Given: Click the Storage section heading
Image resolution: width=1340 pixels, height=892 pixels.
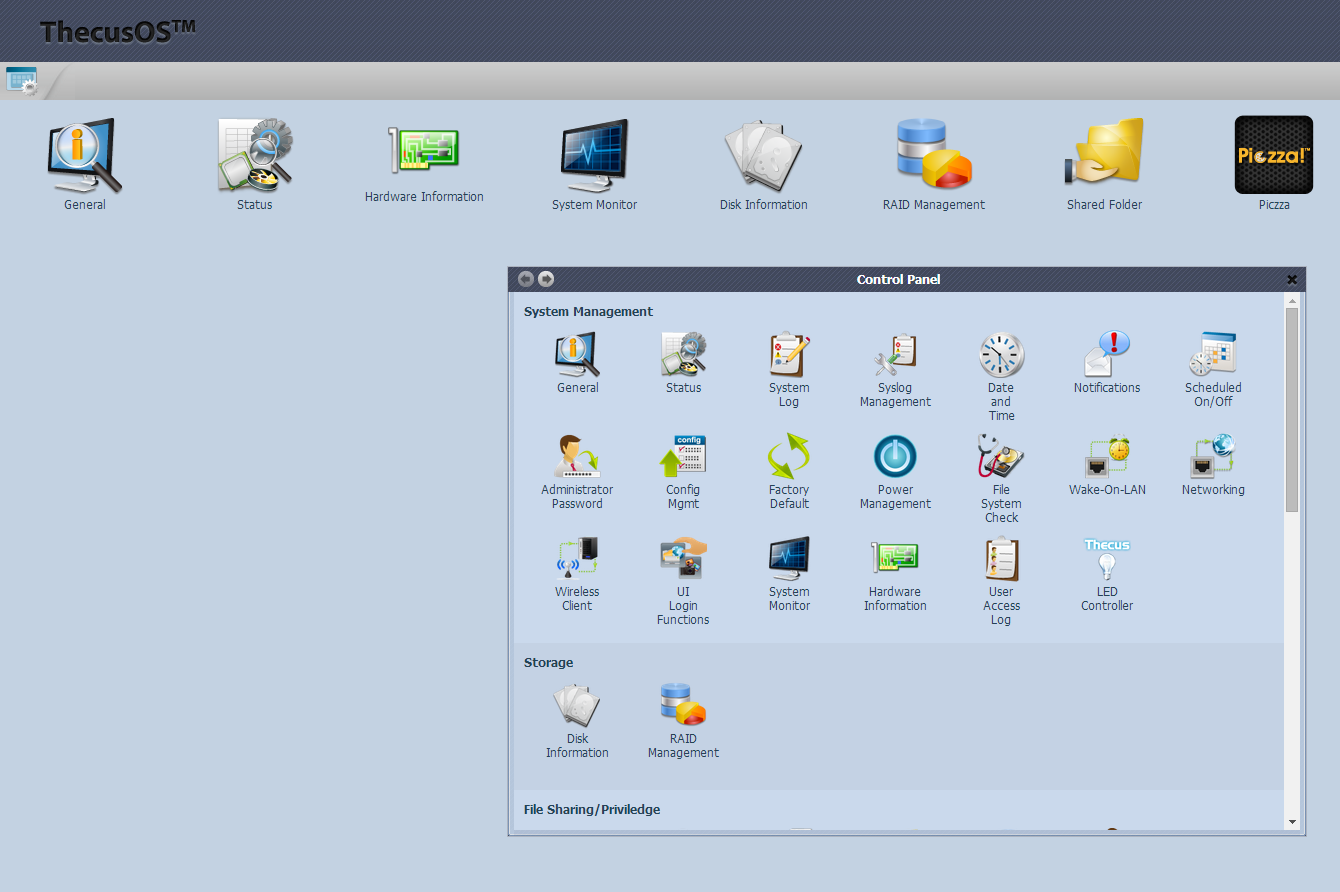Looking at the screenshot, I should 549,663.
